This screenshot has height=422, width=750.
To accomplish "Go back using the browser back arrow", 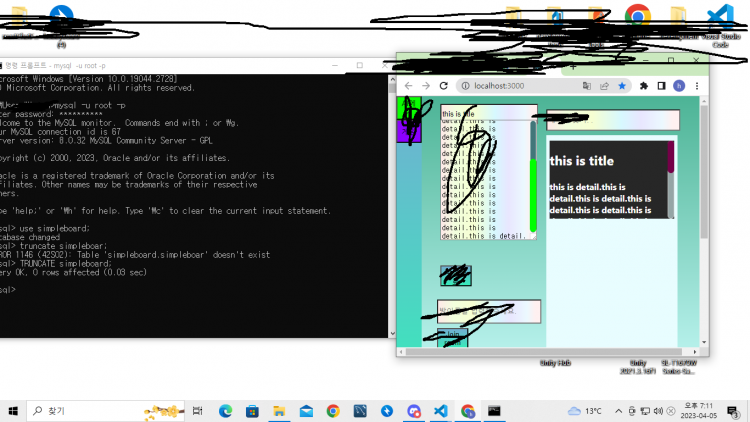I will (409, 86).
